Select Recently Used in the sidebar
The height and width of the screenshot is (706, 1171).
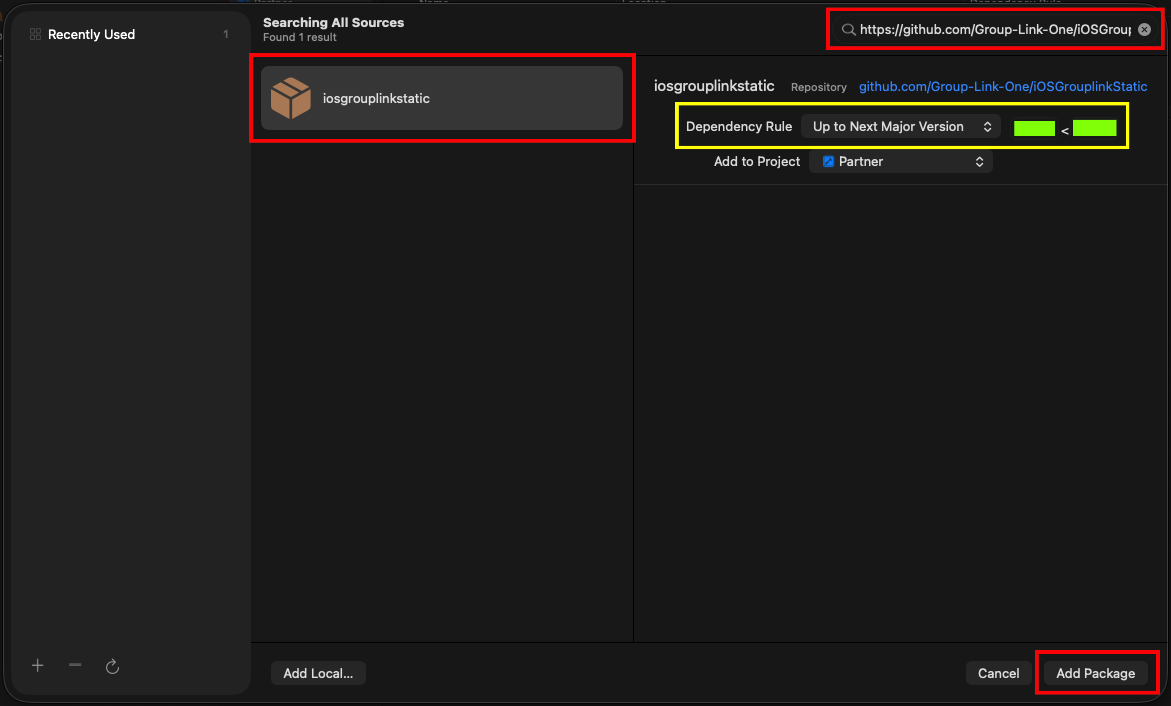pos(130,34)
